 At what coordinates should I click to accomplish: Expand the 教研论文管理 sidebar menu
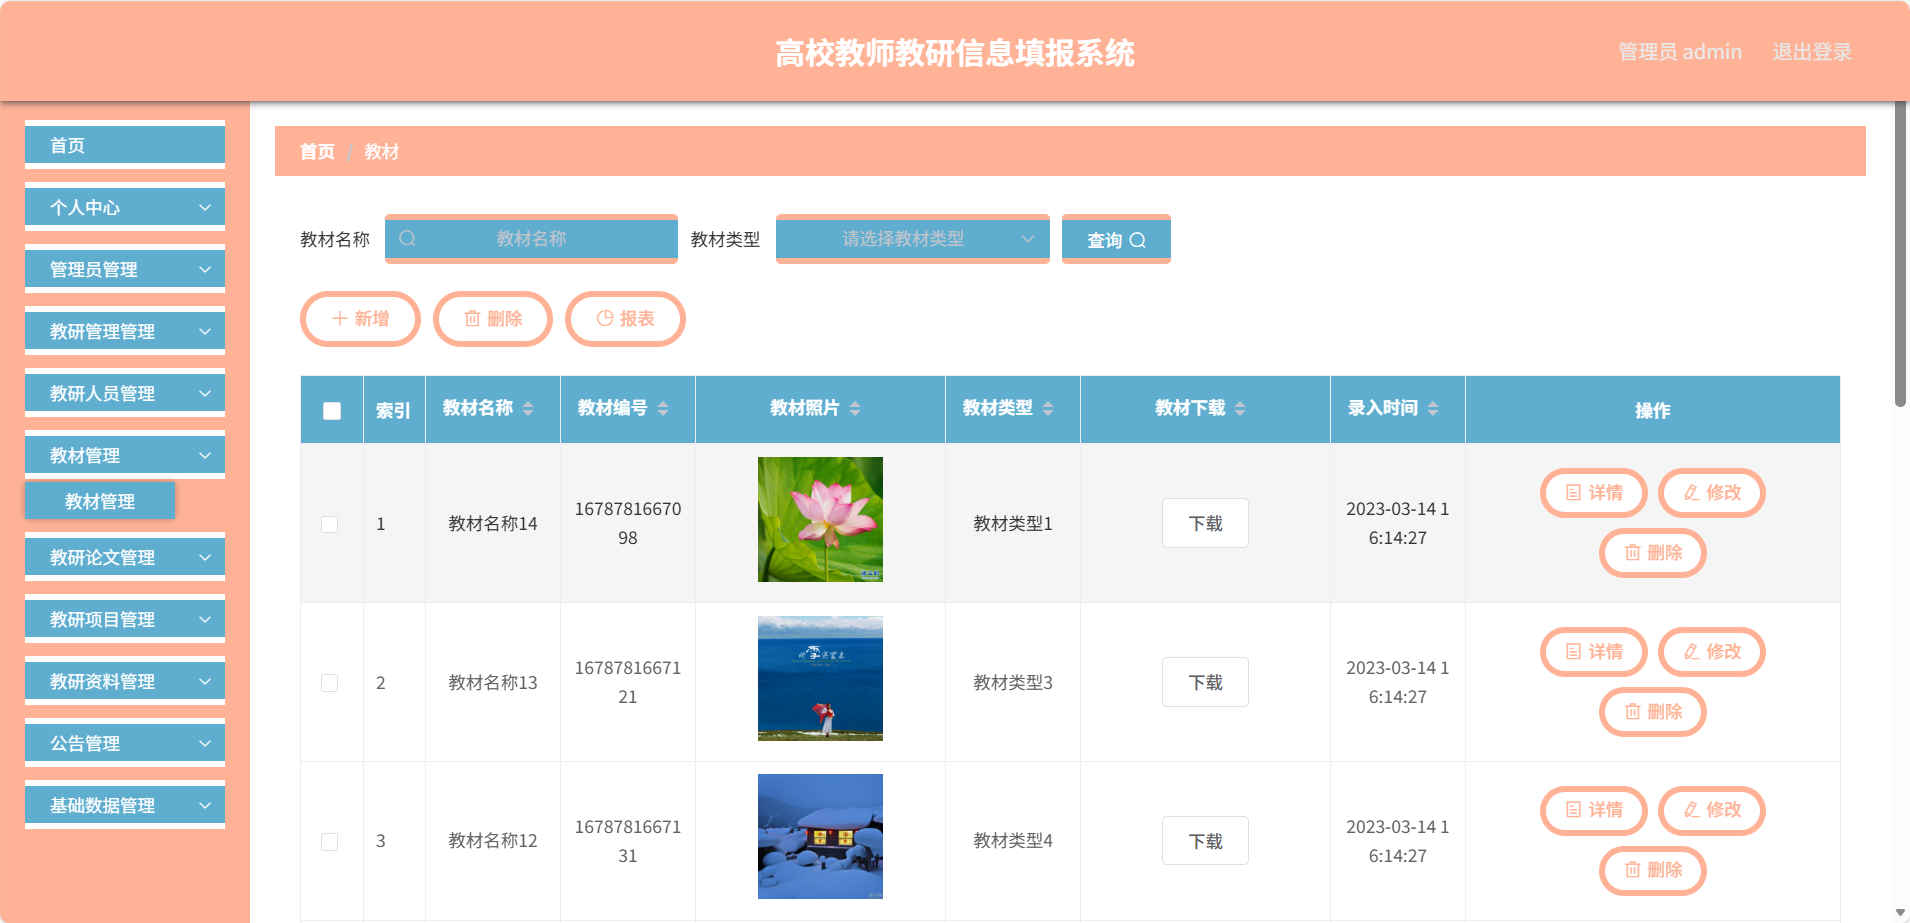pyautogui.click(x=125, y=557)
